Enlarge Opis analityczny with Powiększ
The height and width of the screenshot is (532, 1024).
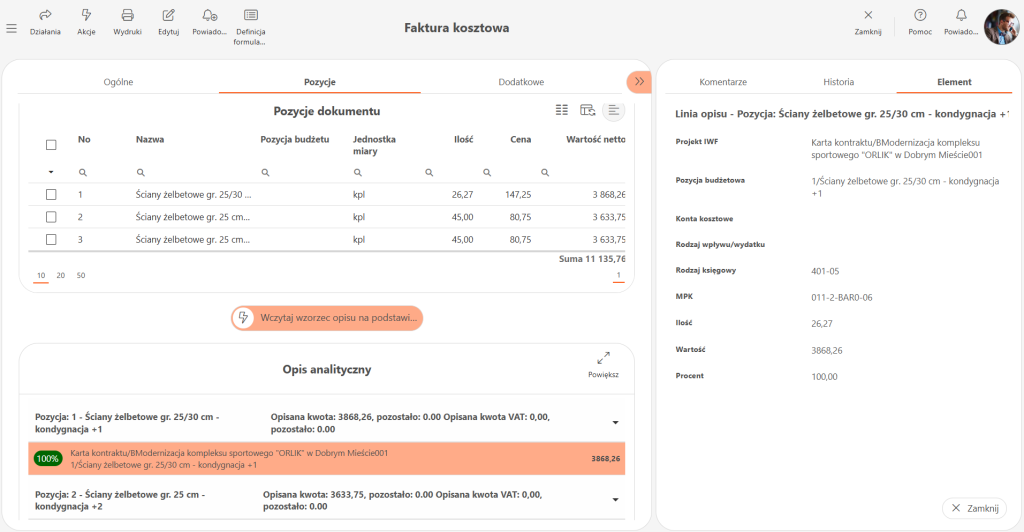603,365
